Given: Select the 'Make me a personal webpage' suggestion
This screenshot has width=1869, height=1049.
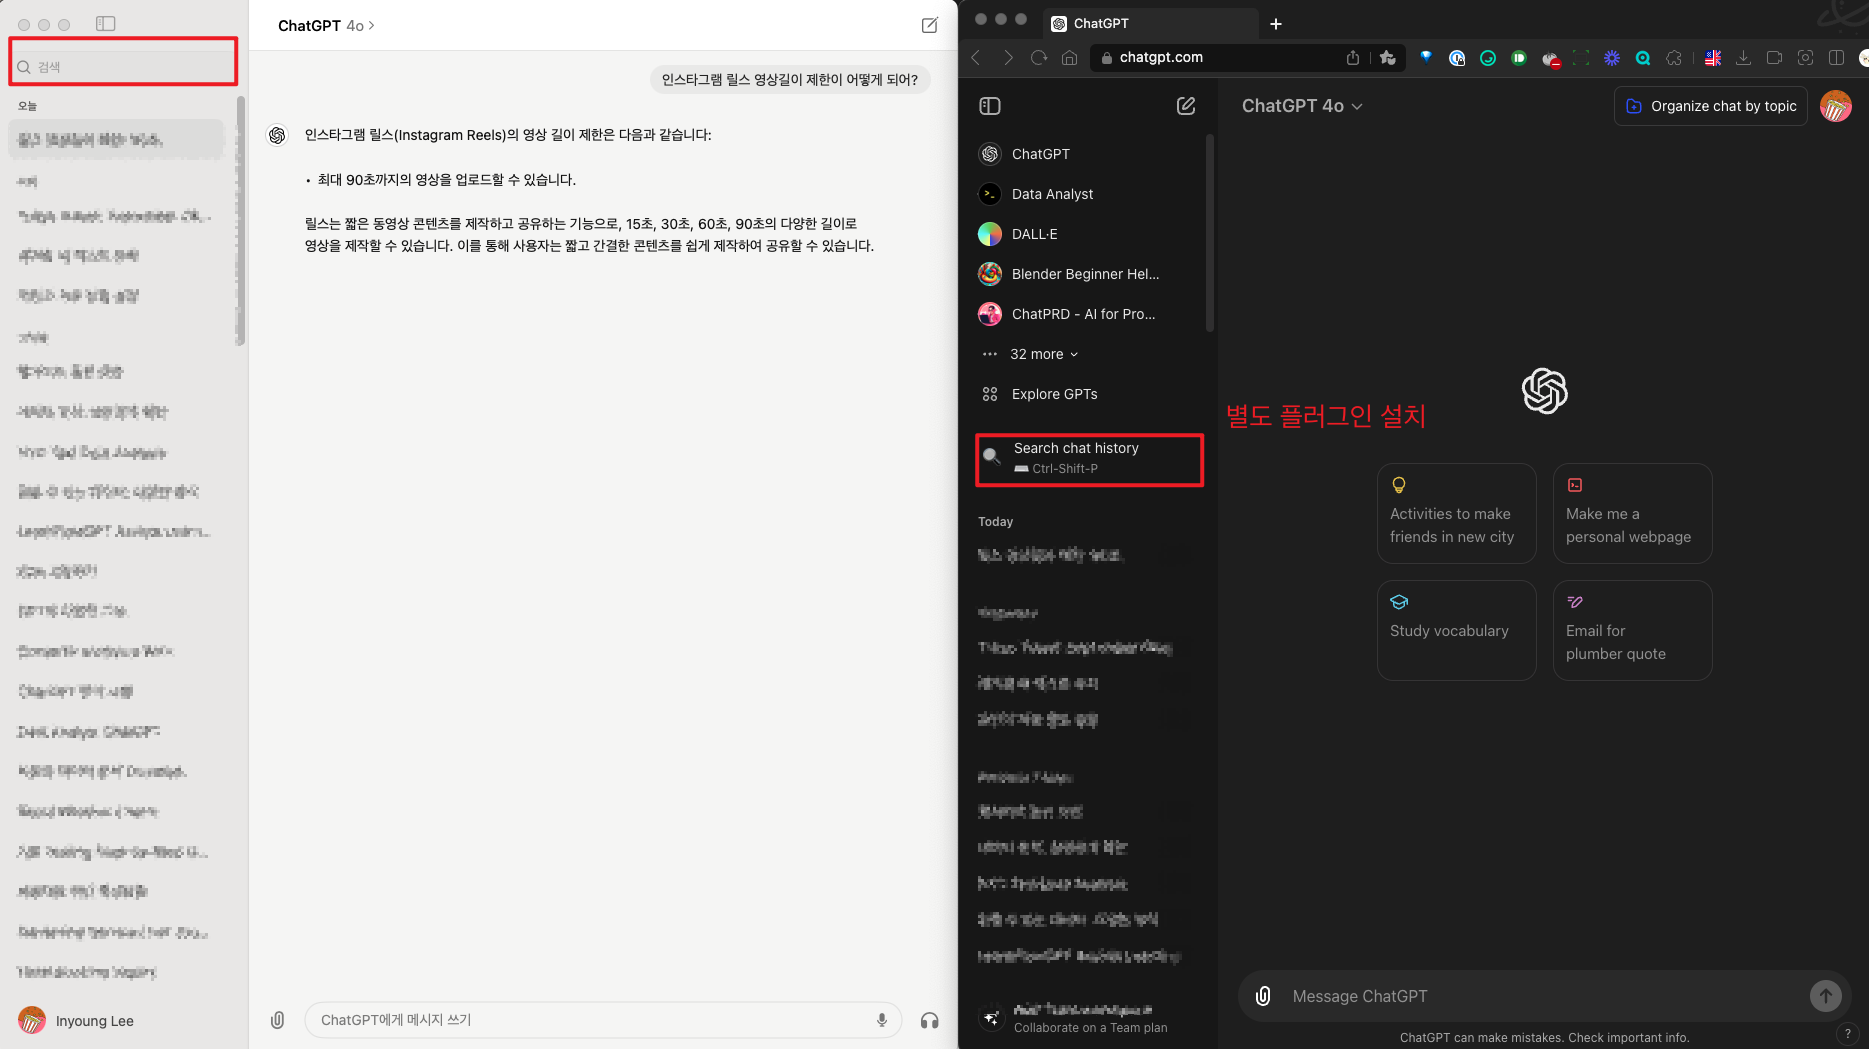Looking at the screenshot, I should point(1632,513).
